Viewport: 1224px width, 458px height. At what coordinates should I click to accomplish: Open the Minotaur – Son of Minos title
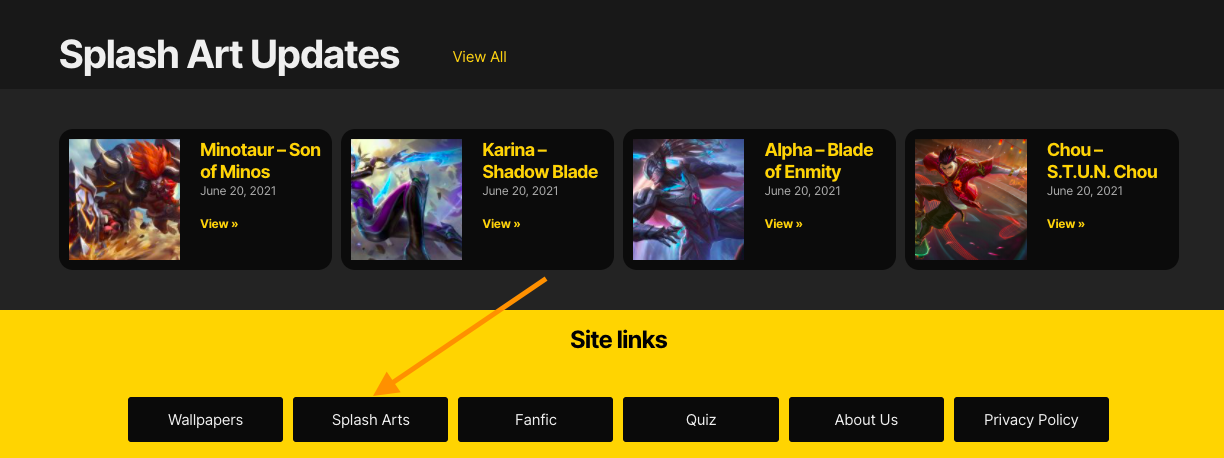260,160
